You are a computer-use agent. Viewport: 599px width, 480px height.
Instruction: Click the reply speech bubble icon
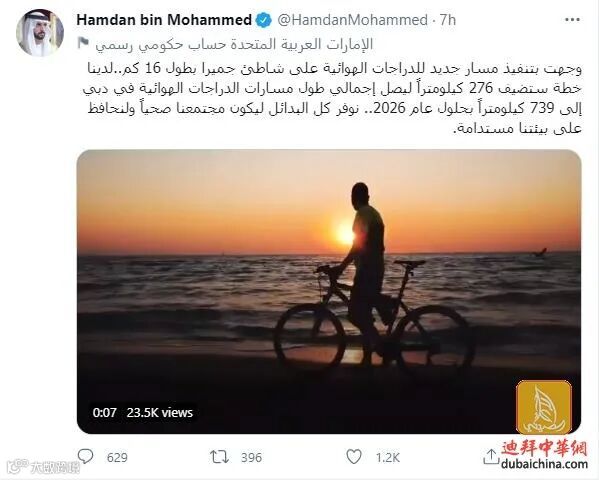tap(85, 457)
